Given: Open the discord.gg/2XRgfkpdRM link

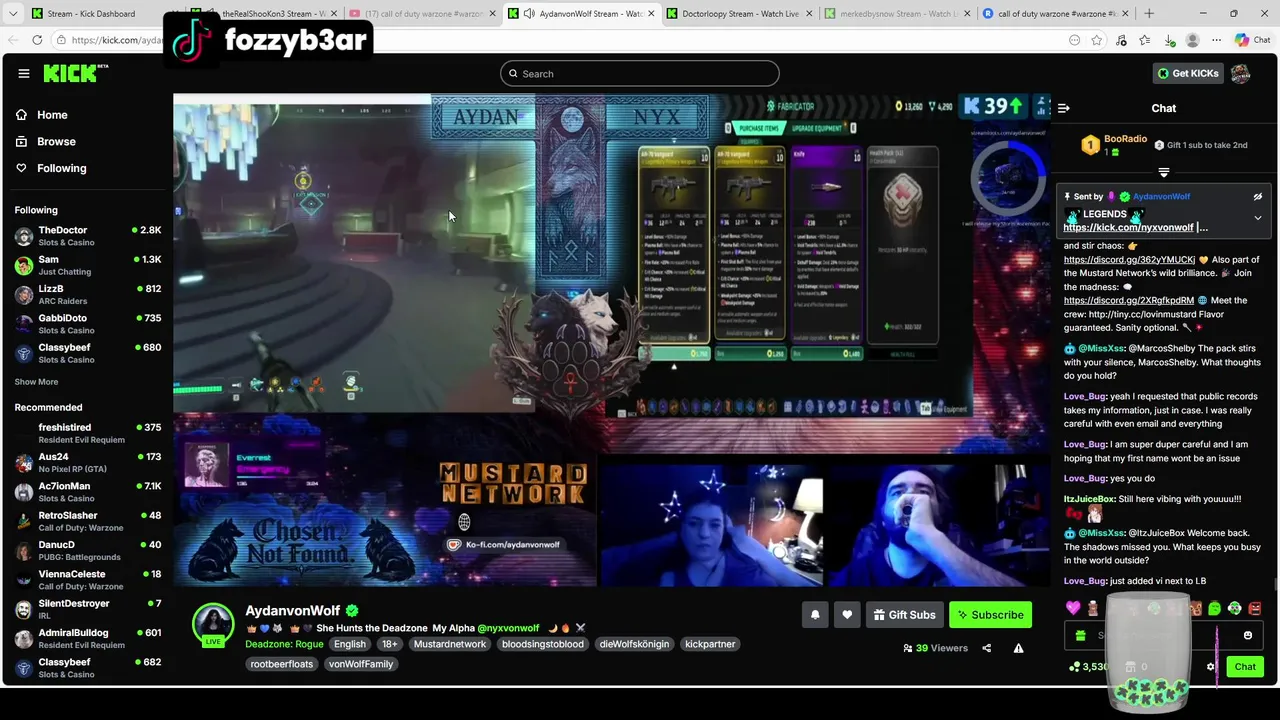Looking at the screenshot, I should tap(1129, 300).
